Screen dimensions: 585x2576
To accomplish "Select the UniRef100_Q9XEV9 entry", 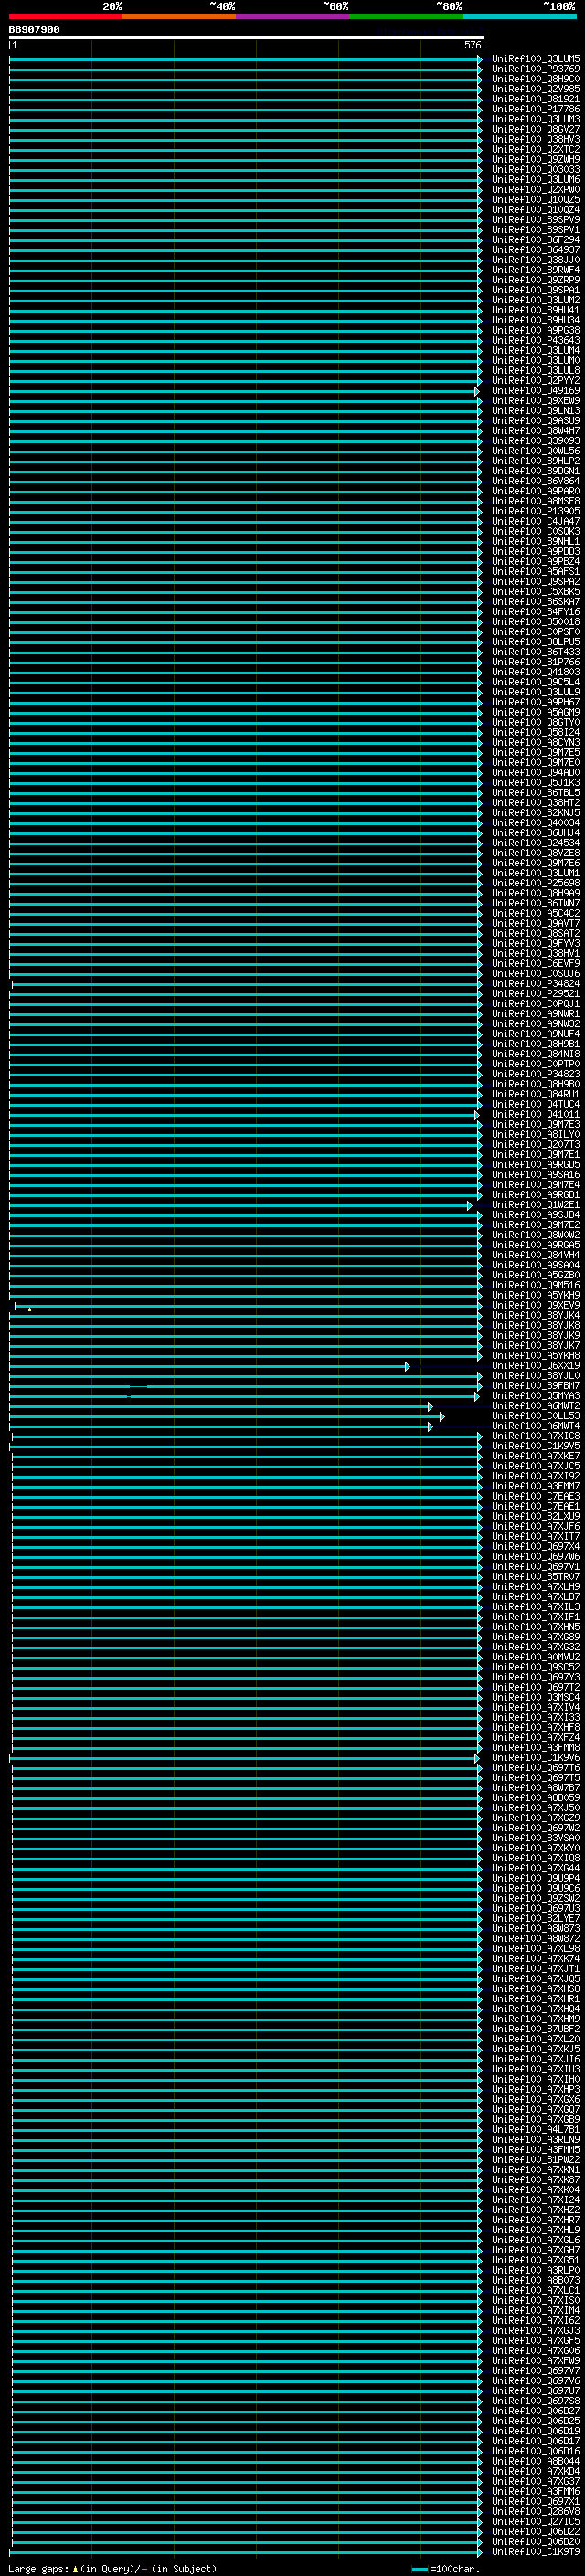I will 536,1305.
